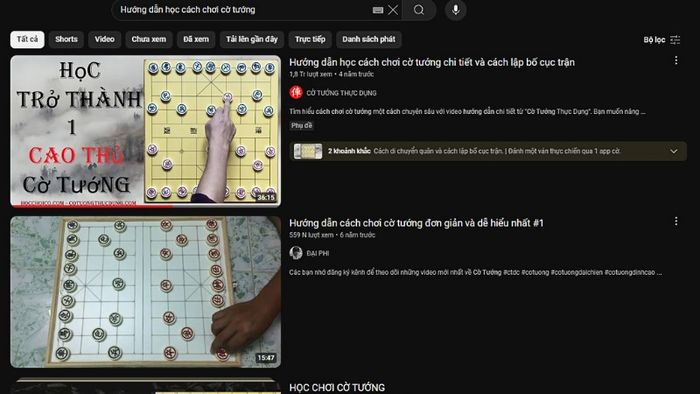Go to CỜ TƯỚNG THỰC DỤNG channel name
This screenshot has height=394, width=700.
tap(342, 93)
